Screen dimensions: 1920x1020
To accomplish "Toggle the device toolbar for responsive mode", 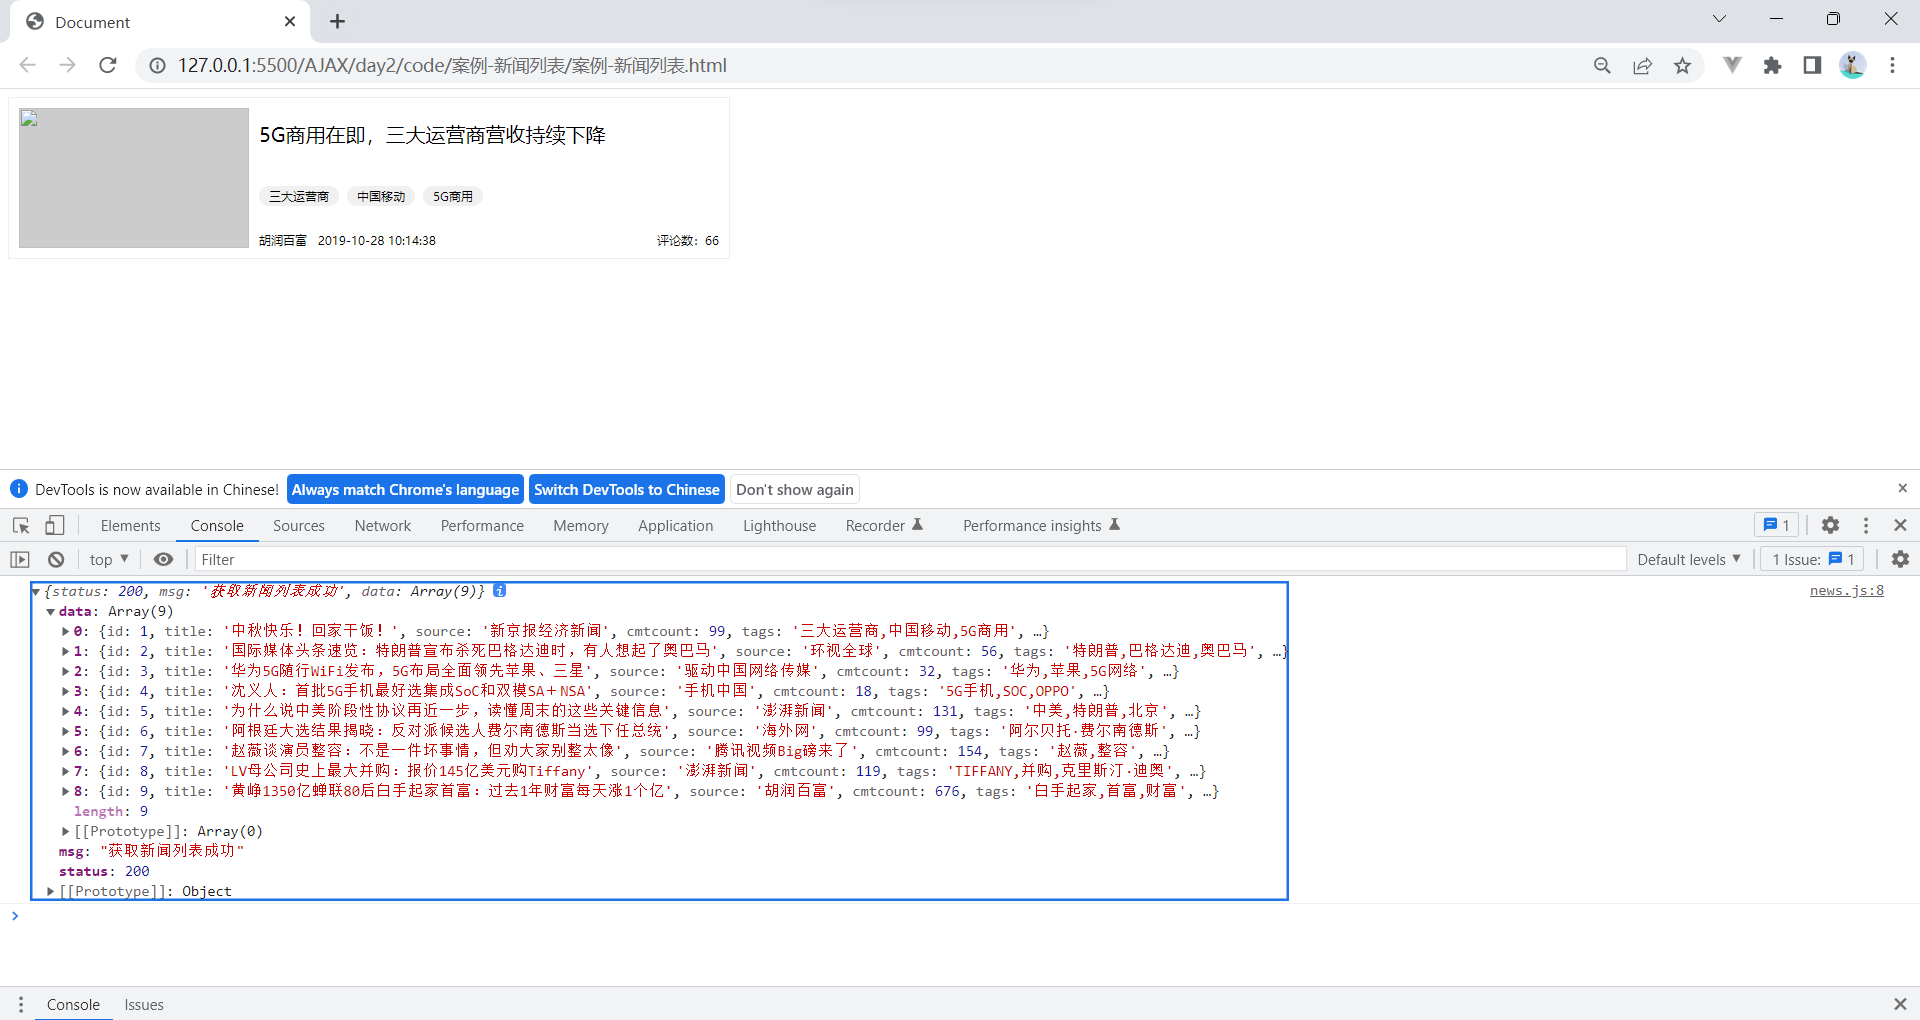I will pos(55,525).
